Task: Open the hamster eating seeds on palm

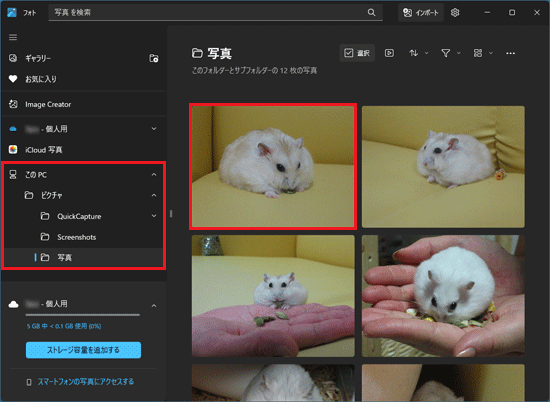Action: click(x=273, y=296)
